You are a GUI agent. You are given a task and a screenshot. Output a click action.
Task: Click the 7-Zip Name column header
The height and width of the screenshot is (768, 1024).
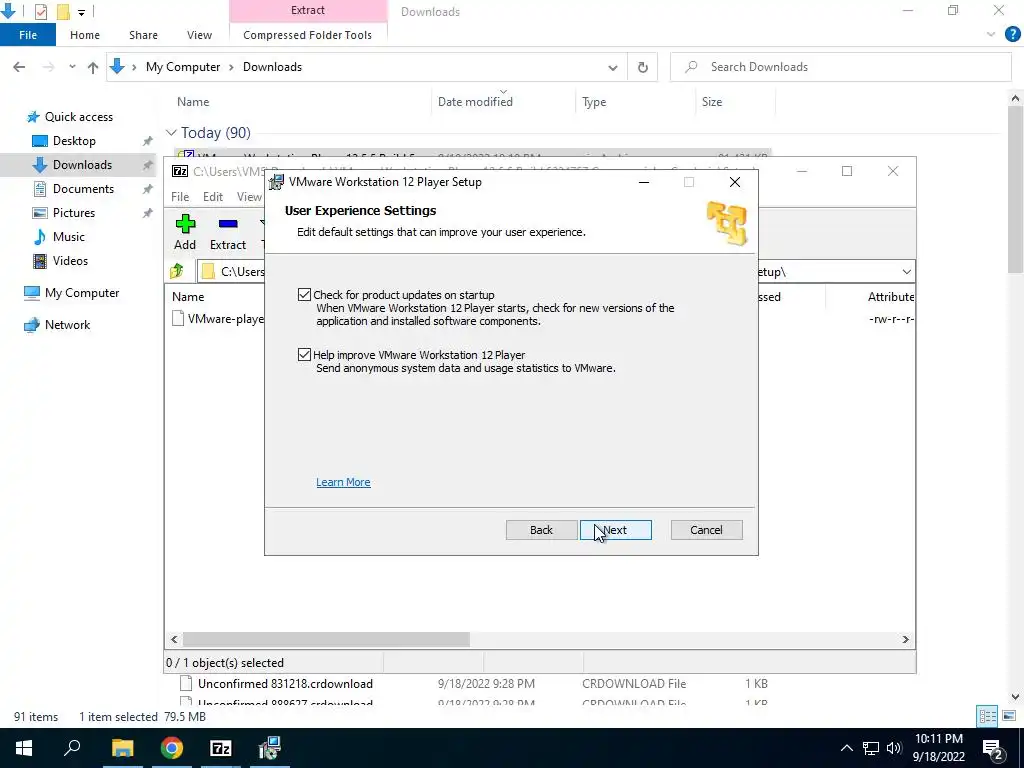pos(188,296)
